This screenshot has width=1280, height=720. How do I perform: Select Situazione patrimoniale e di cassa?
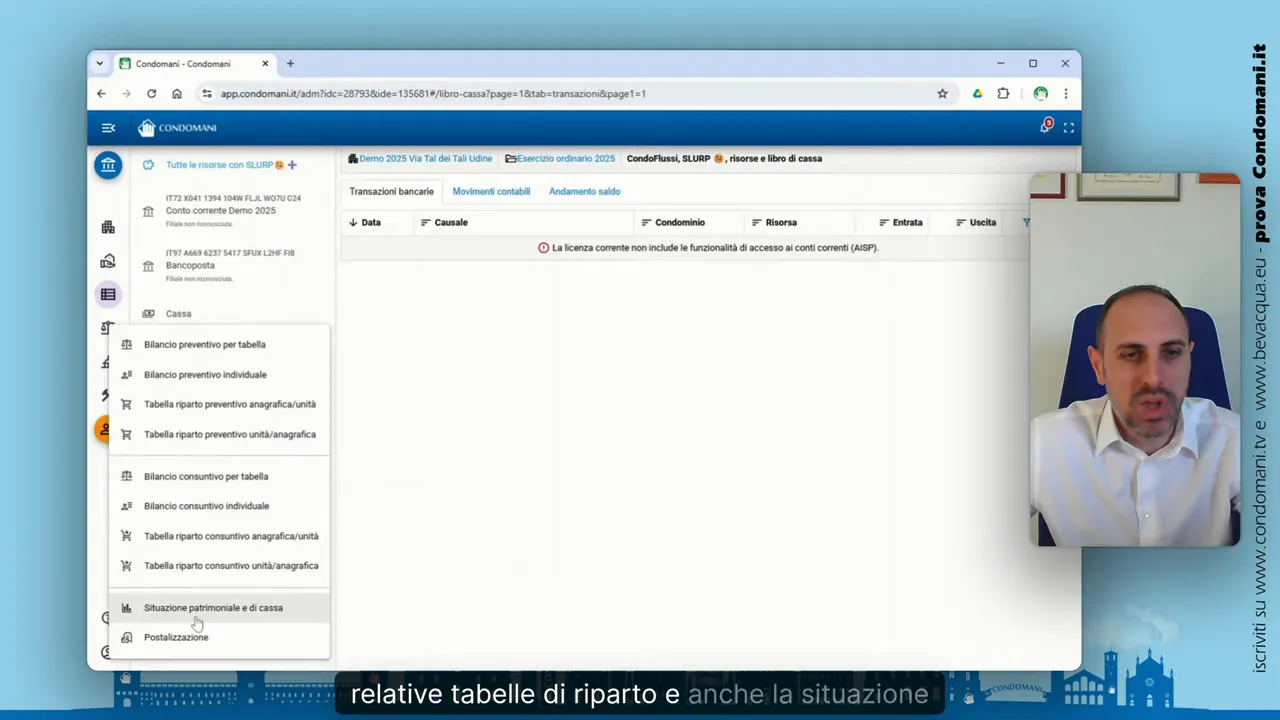213,608
